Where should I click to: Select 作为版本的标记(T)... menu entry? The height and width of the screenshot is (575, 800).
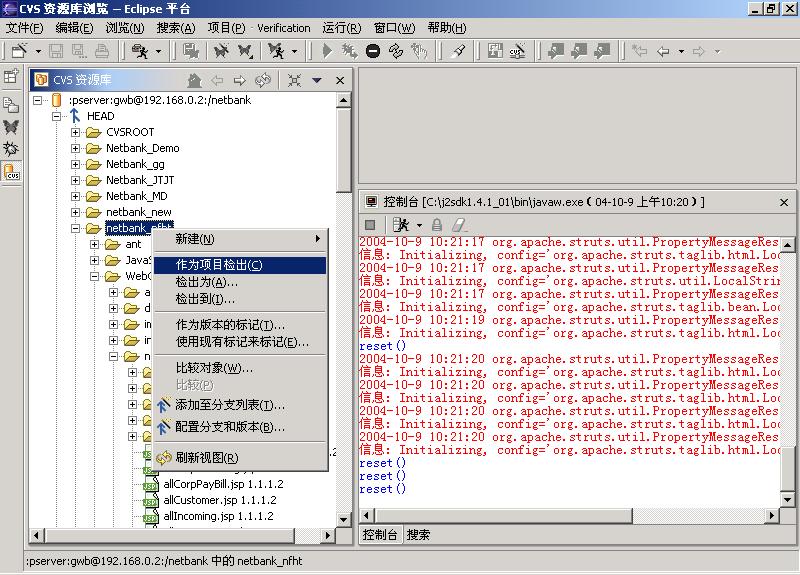[240, 325]
